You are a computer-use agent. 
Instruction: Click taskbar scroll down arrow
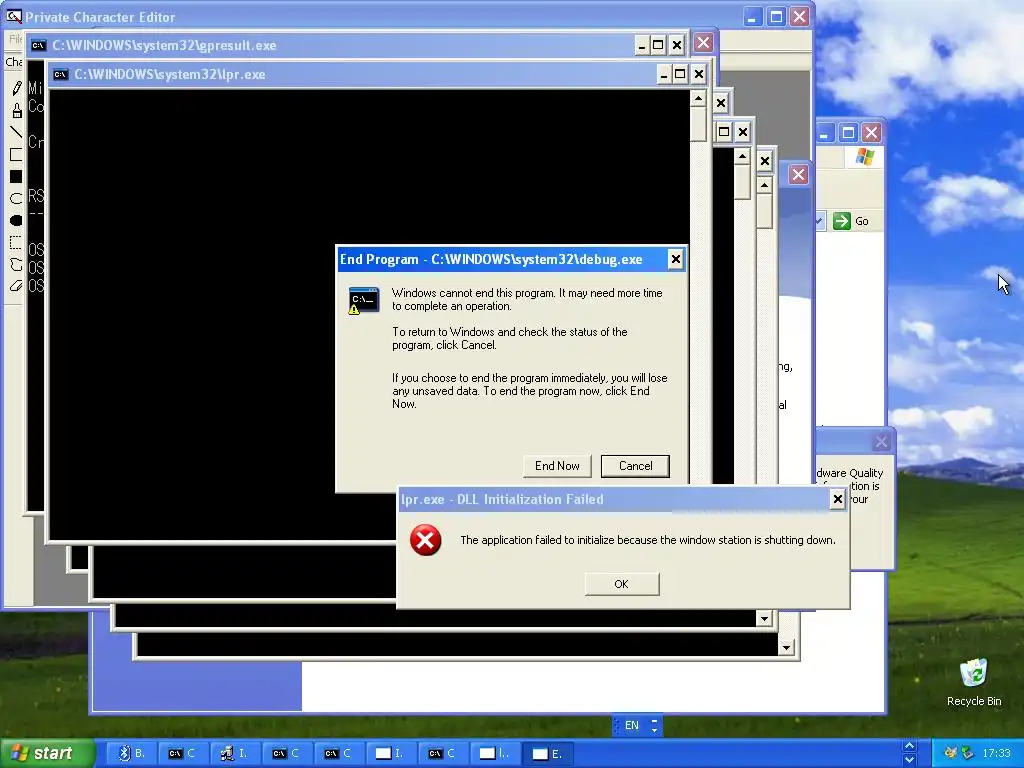pyautogui.click(x=908, y=760)
